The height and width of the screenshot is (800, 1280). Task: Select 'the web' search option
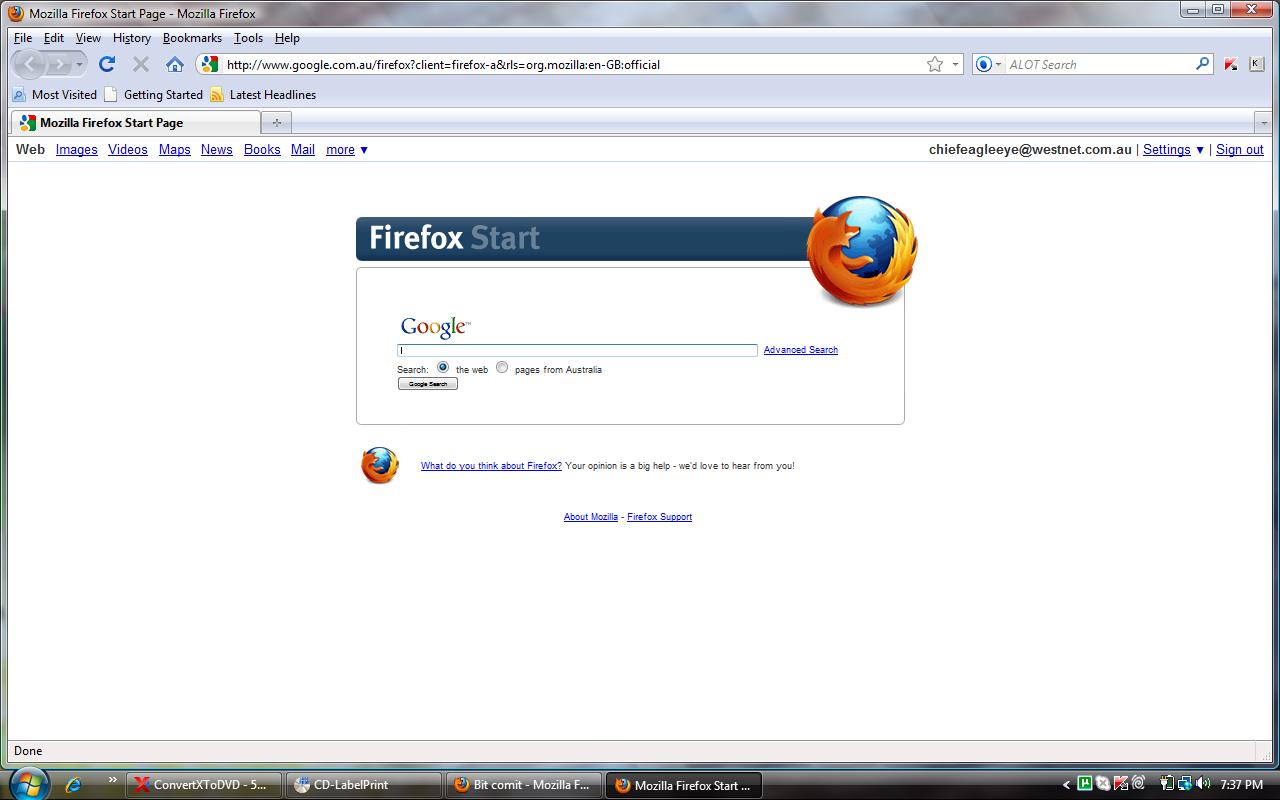tap(443, 367)
